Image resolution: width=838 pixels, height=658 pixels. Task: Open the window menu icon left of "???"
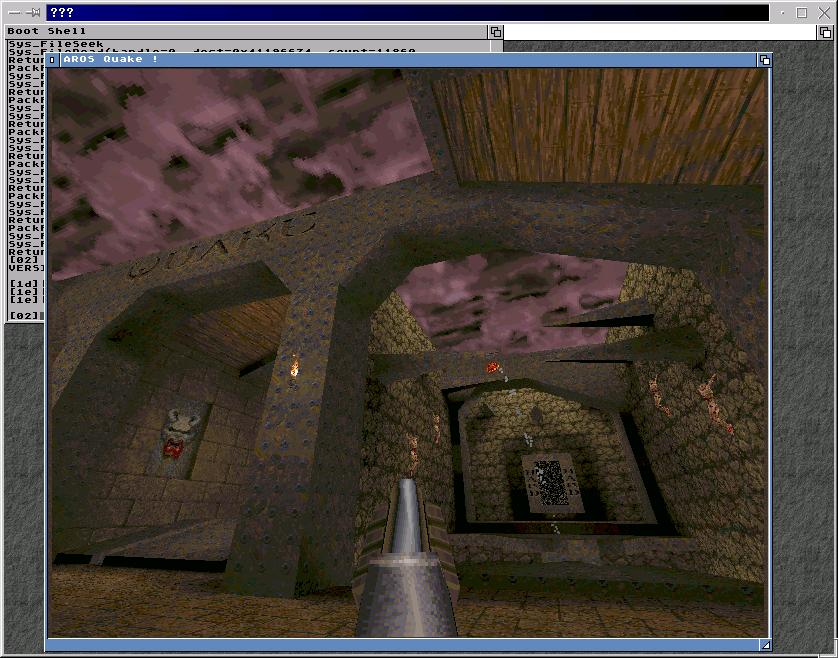(13, 13)
